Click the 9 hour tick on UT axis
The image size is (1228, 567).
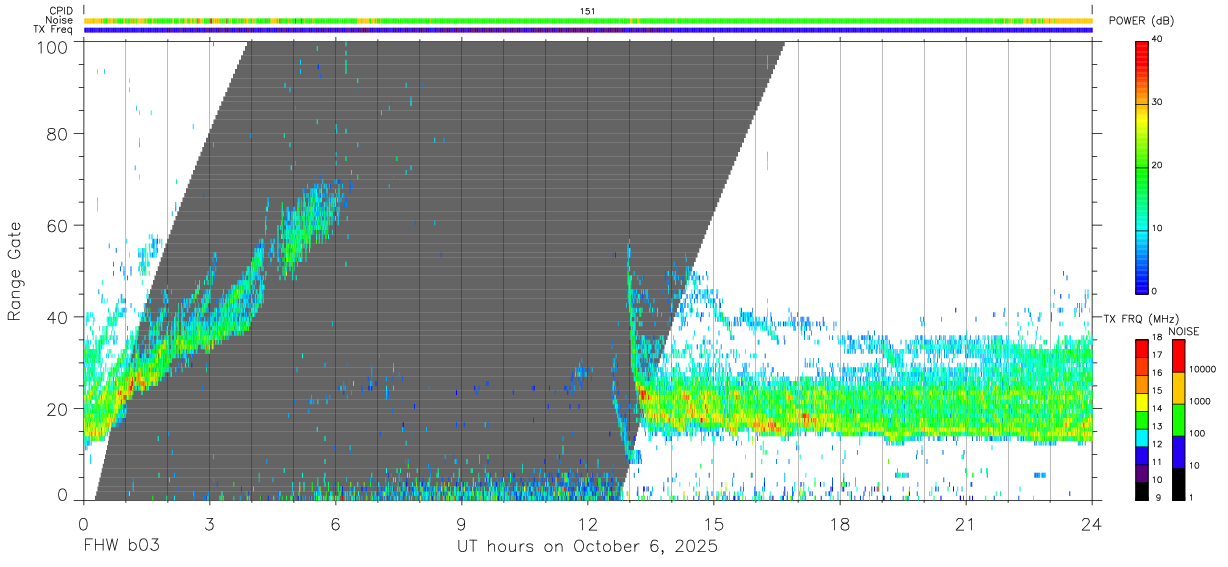point(462,524)
